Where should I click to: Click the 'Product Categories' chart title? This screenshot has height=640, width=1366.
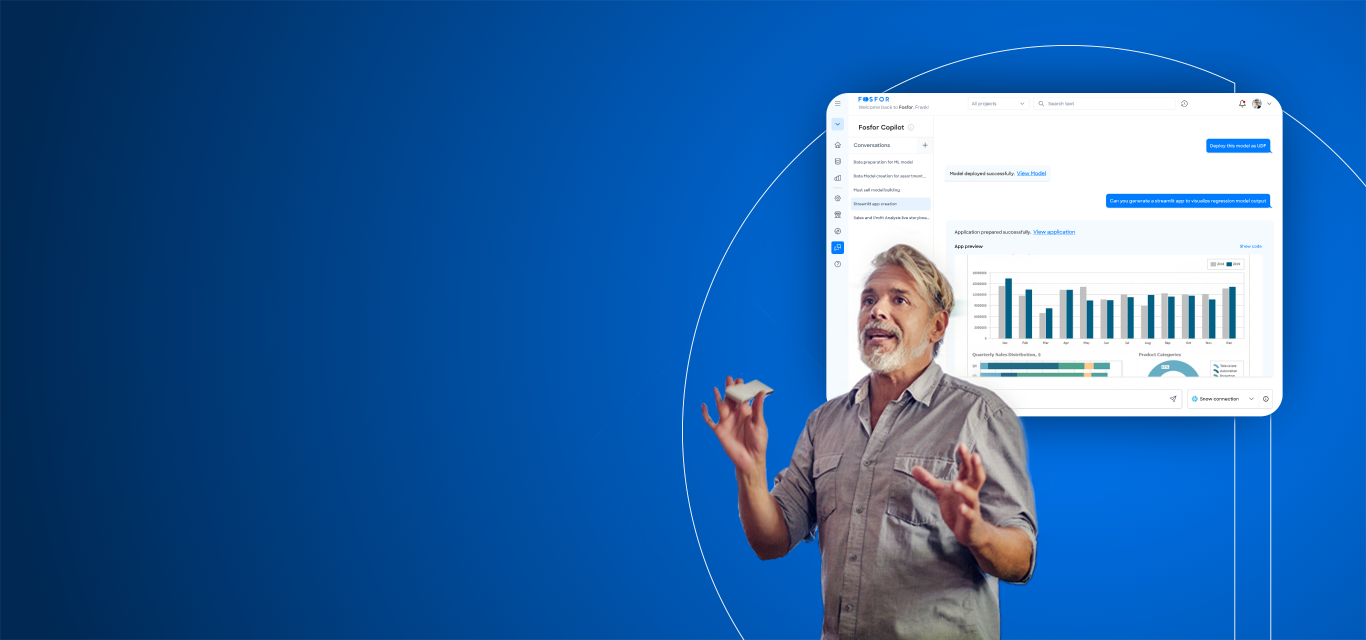tap(1160, 354)
